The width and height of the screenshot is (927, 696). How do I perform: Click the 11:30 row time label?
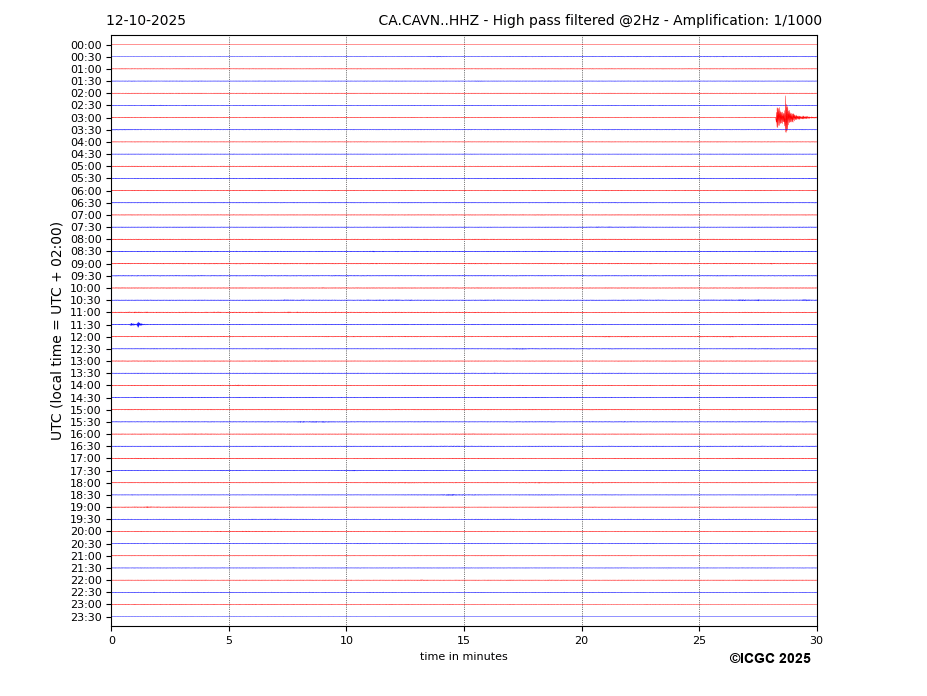tap(86, 325)
